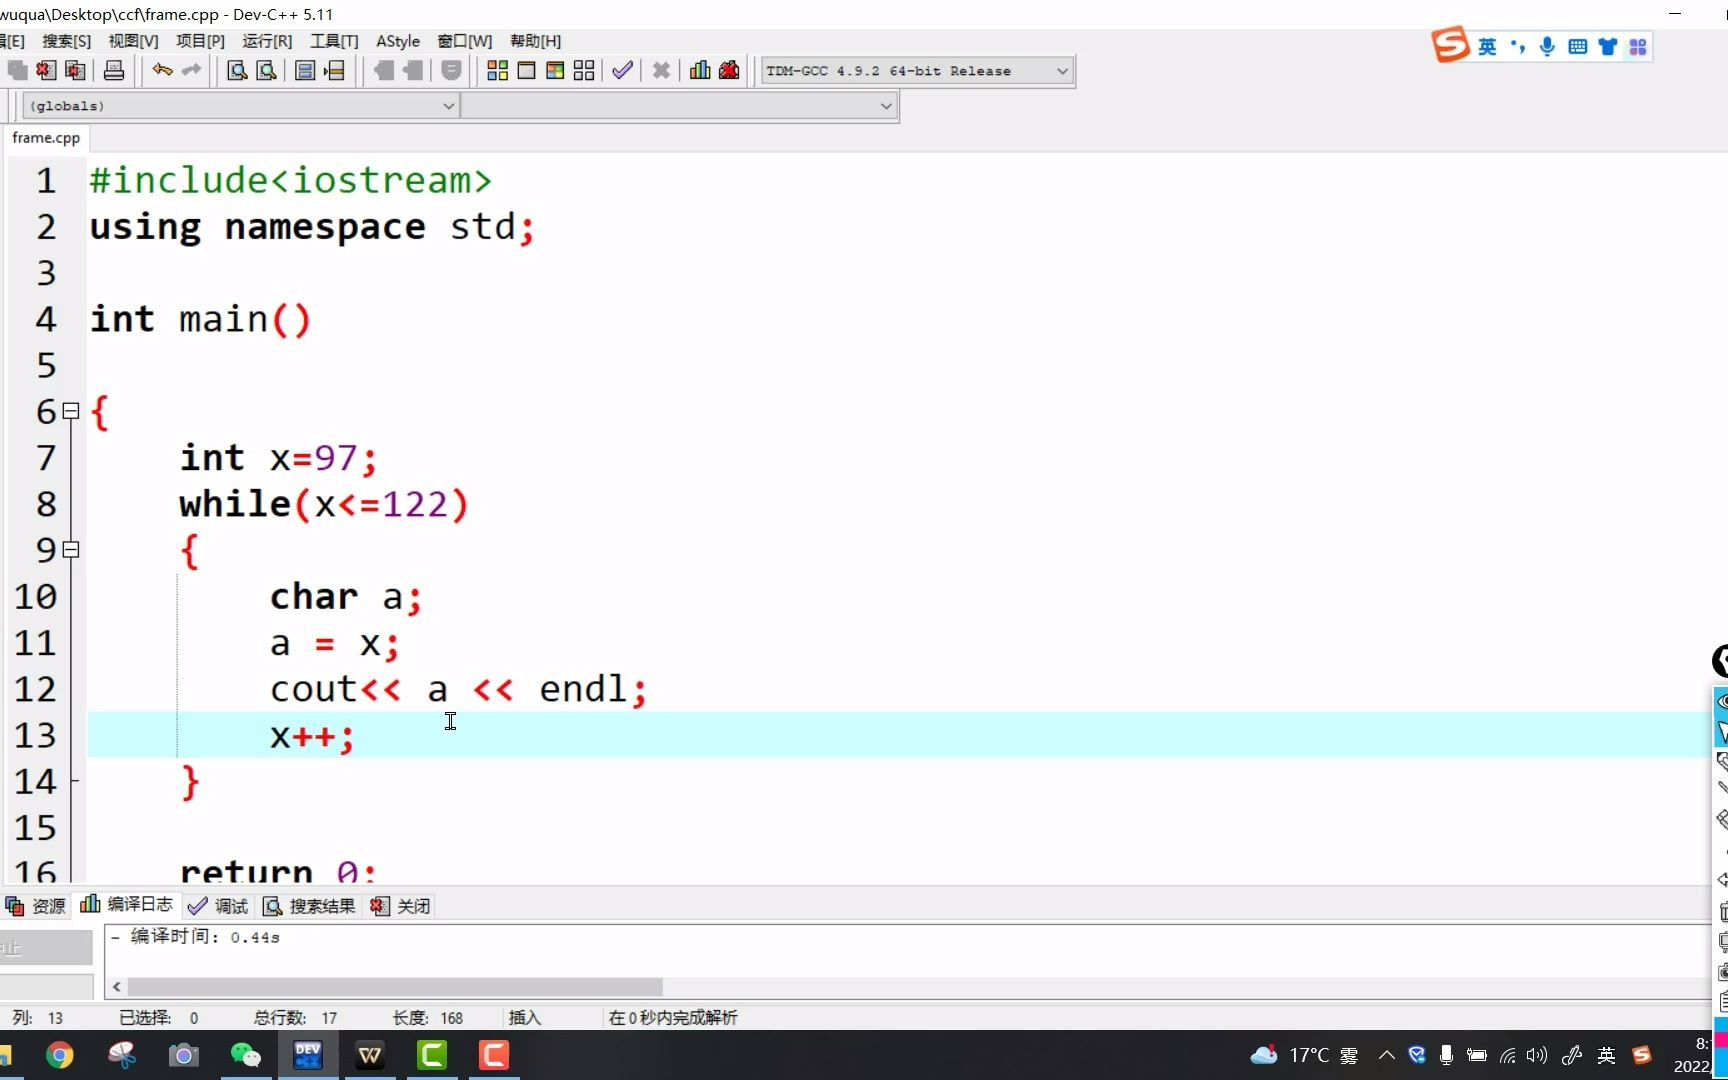The width and height of the screenshot is (1728, 1080).
Task: Click the compile log scroll-left arrow
Action: [117, 987]
